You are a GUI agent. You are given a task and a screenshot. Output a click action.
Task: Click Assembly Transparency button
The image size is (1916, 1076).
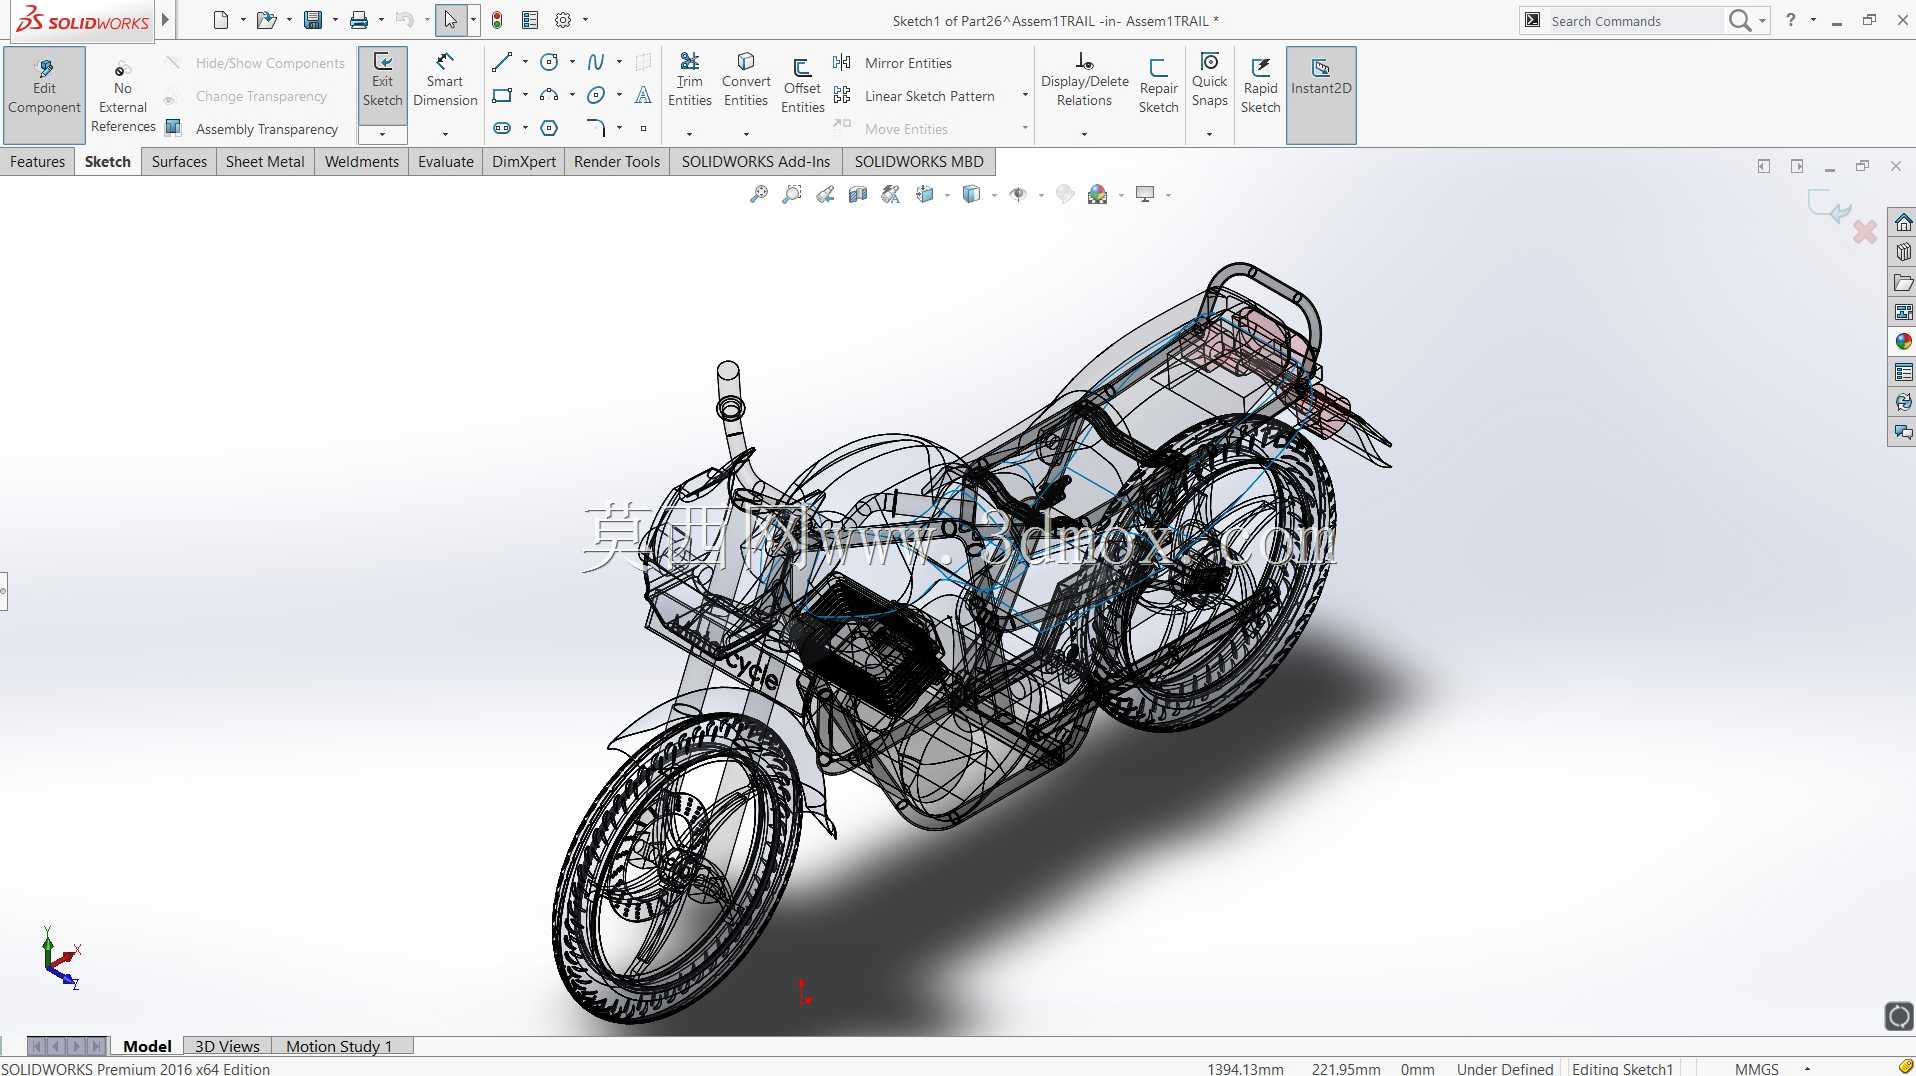[x=253, y=128]
